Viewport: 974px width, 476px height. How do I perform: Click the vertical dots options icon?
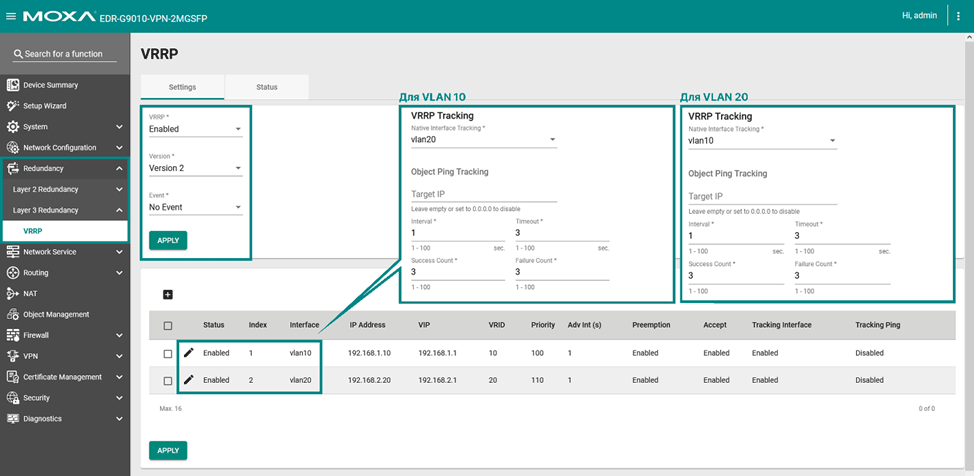(x=958, y=16)
